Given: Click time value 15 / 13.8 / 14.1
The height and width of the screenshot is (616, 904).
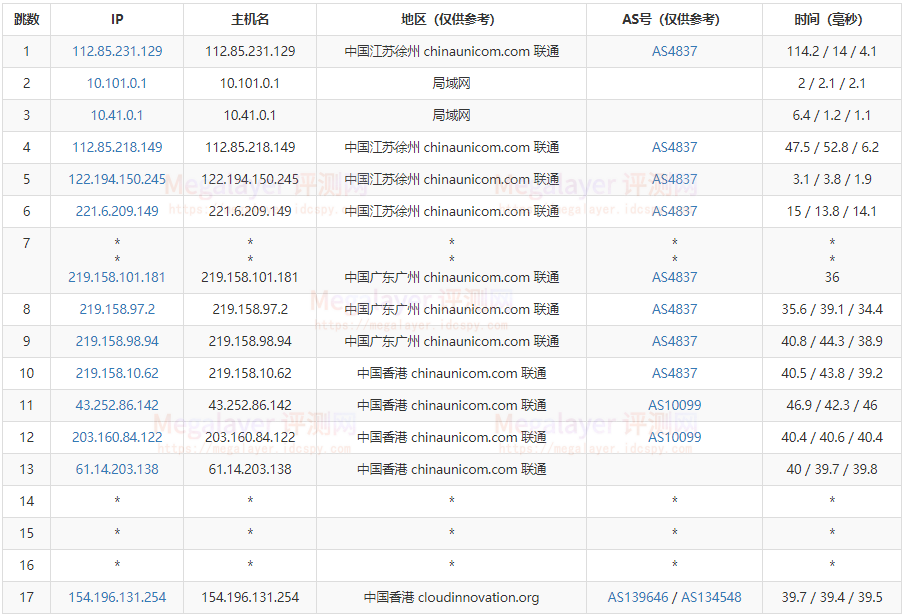Looking at the screenshot, I should pos(832,211).
